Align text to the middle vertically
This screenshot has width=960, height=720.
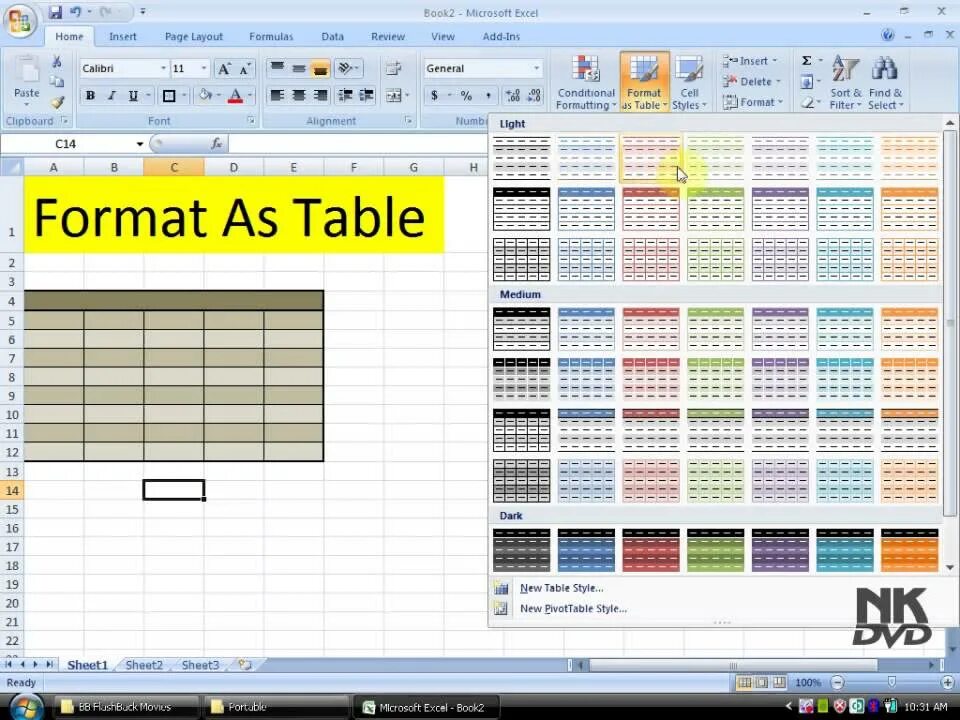tap(299, 68)
